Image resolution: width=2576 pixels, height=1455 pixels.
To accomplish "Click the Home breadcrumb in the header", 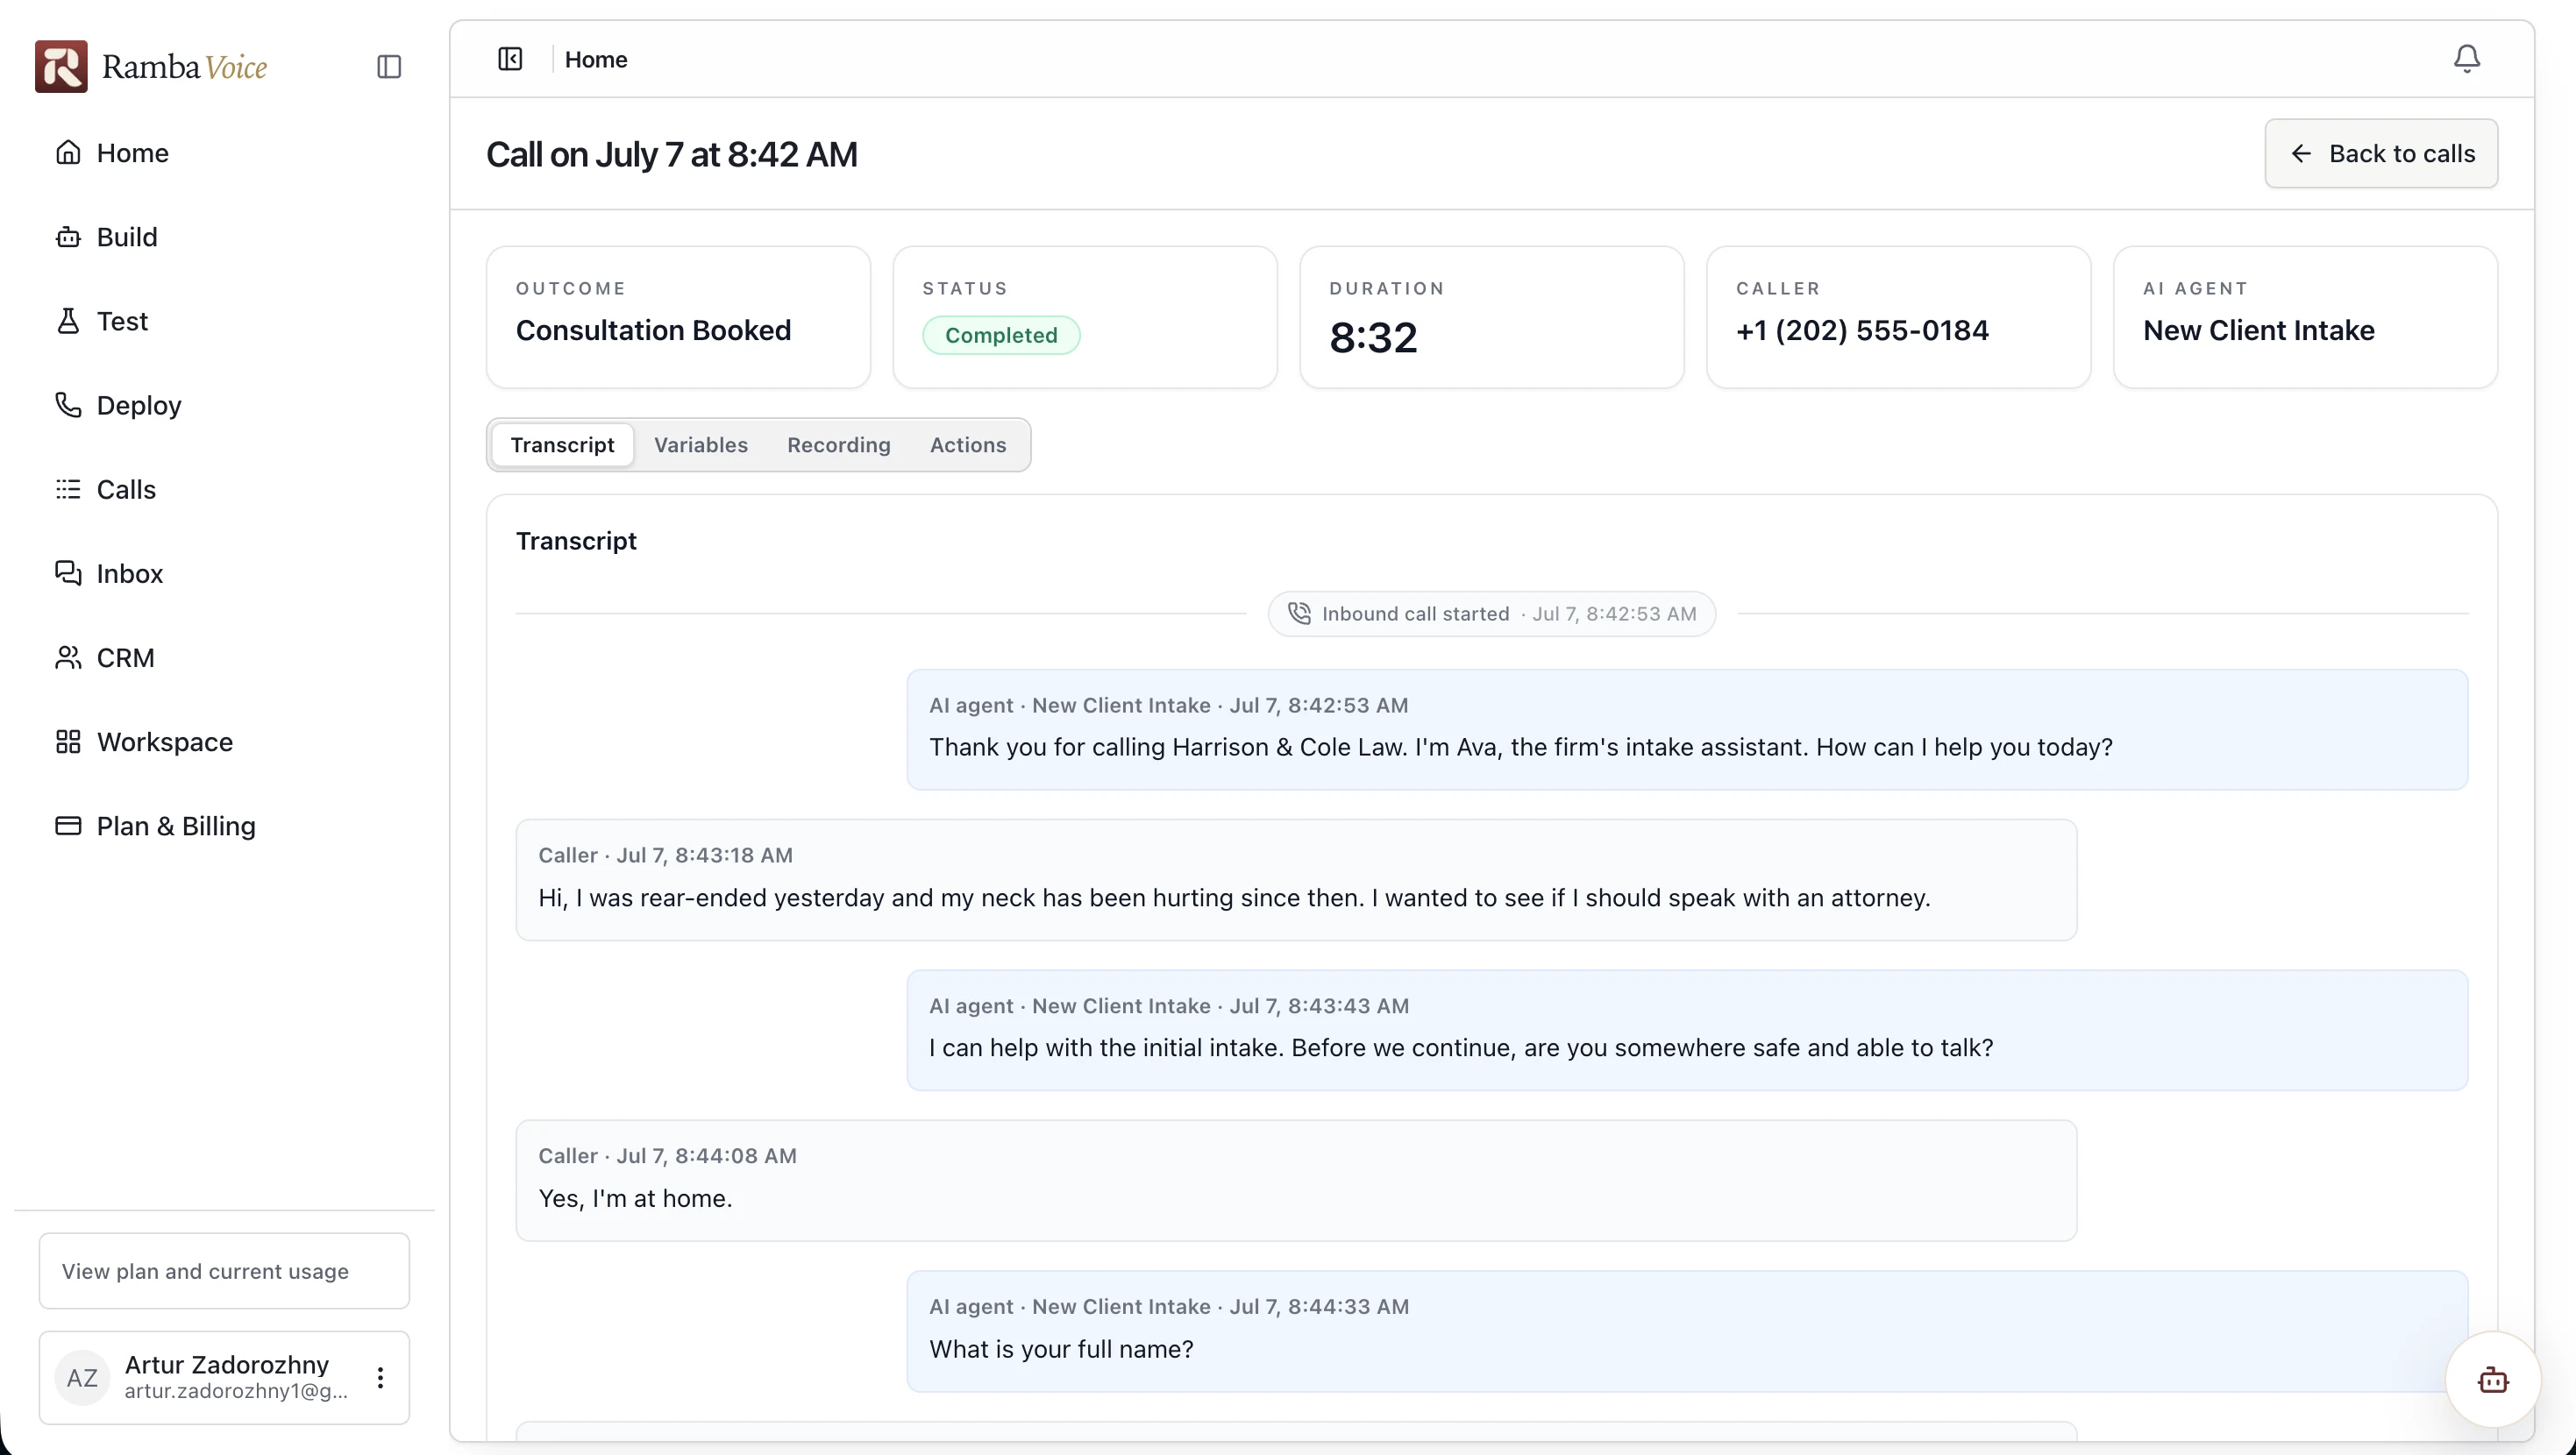I will point(596,59).
